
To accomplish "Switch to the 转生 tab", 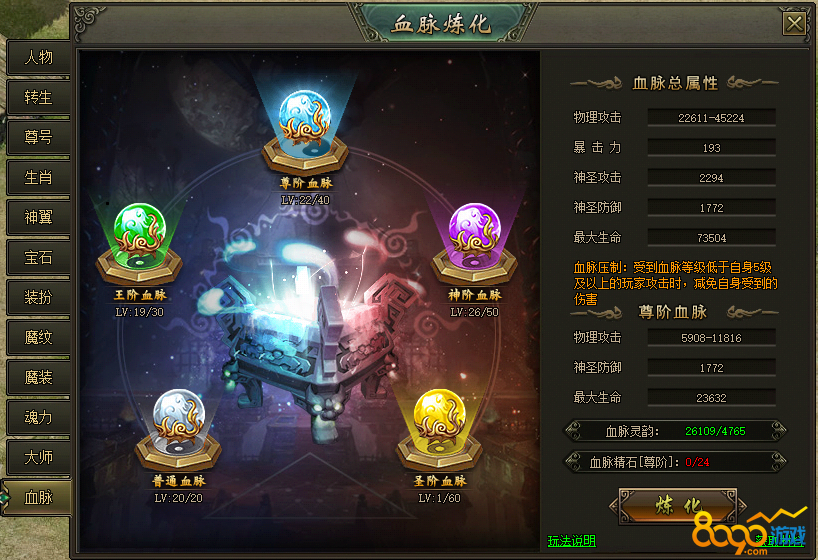I will pyautogui.click(x=39, y=97).
